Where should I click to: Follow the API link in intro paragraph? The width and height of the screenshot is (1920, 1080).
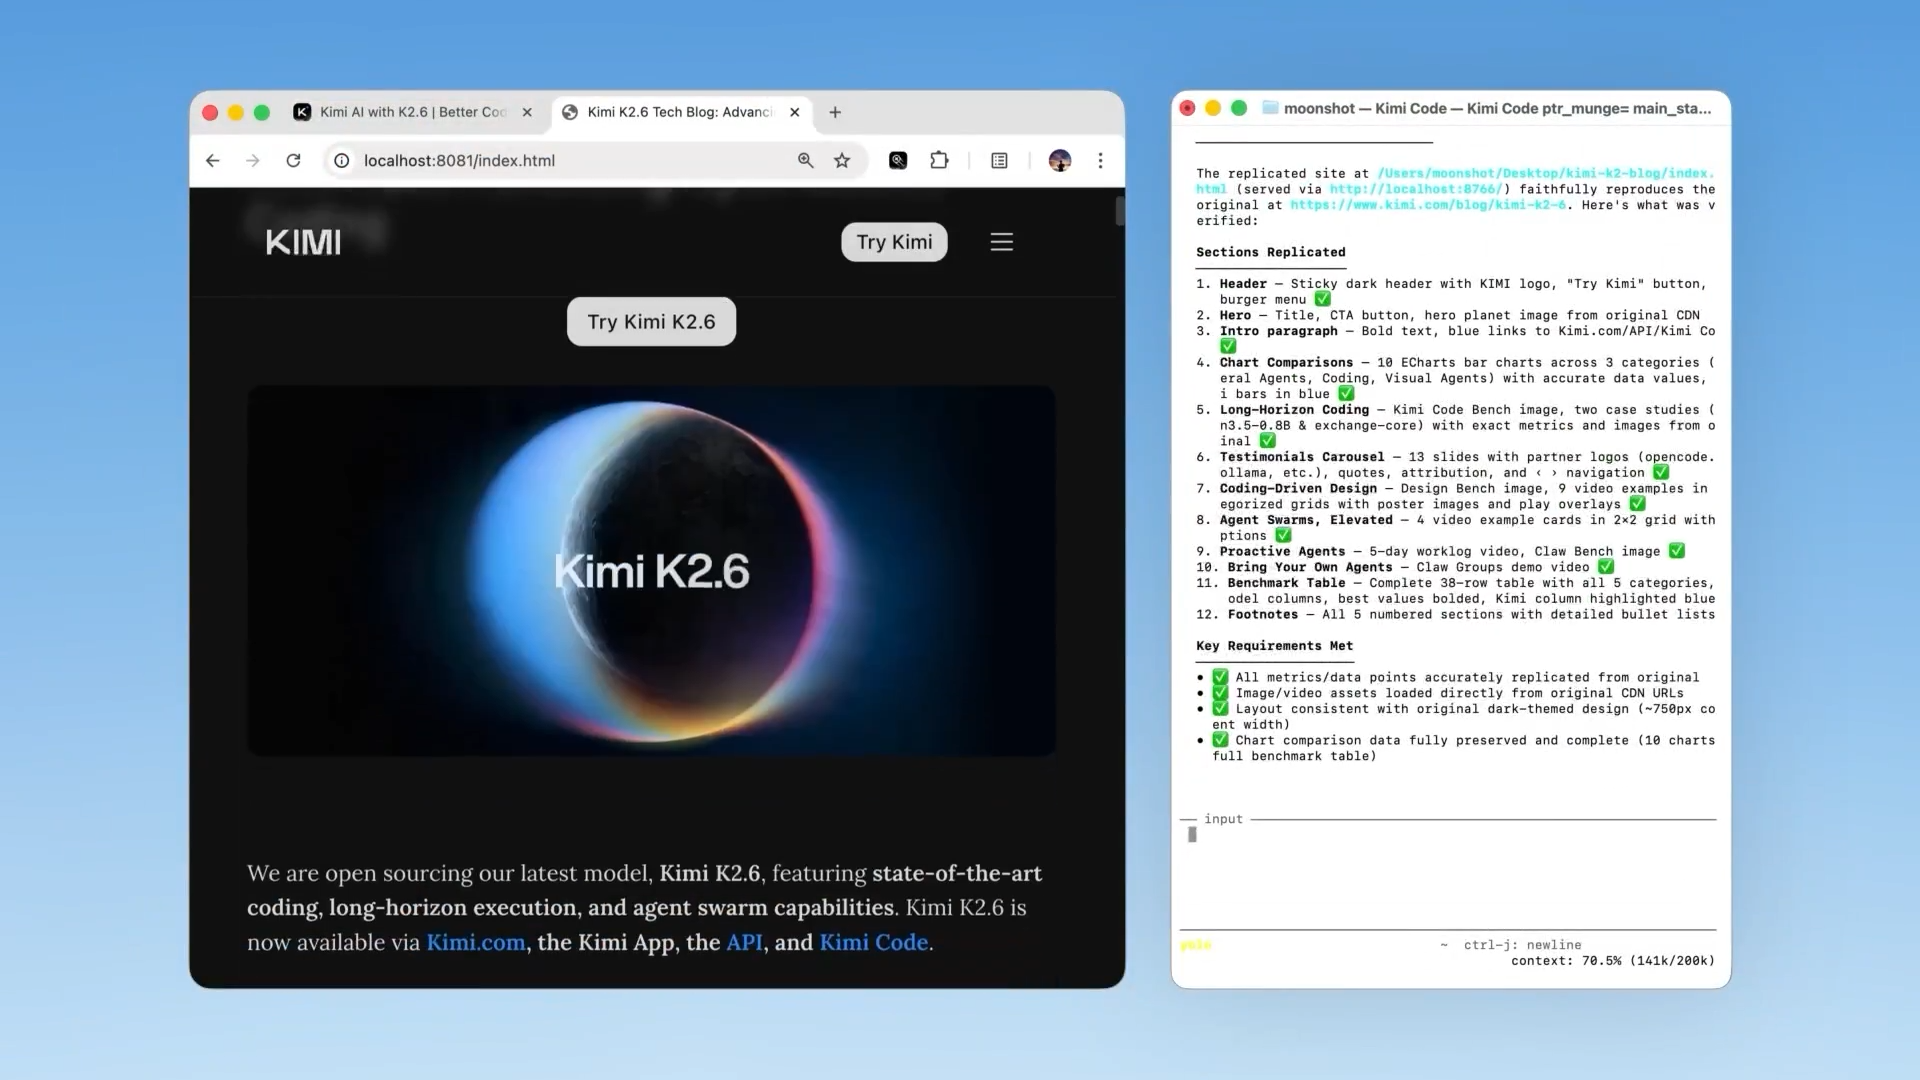point(744,942)
